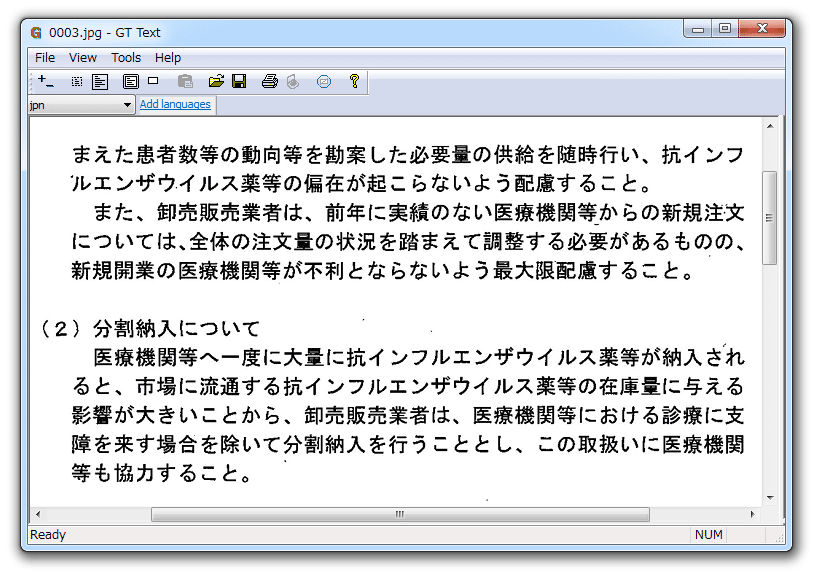Click the horizontal scrollbar left arrow
The width and height of the screenshot is (813, 574).
pos(38,514)
